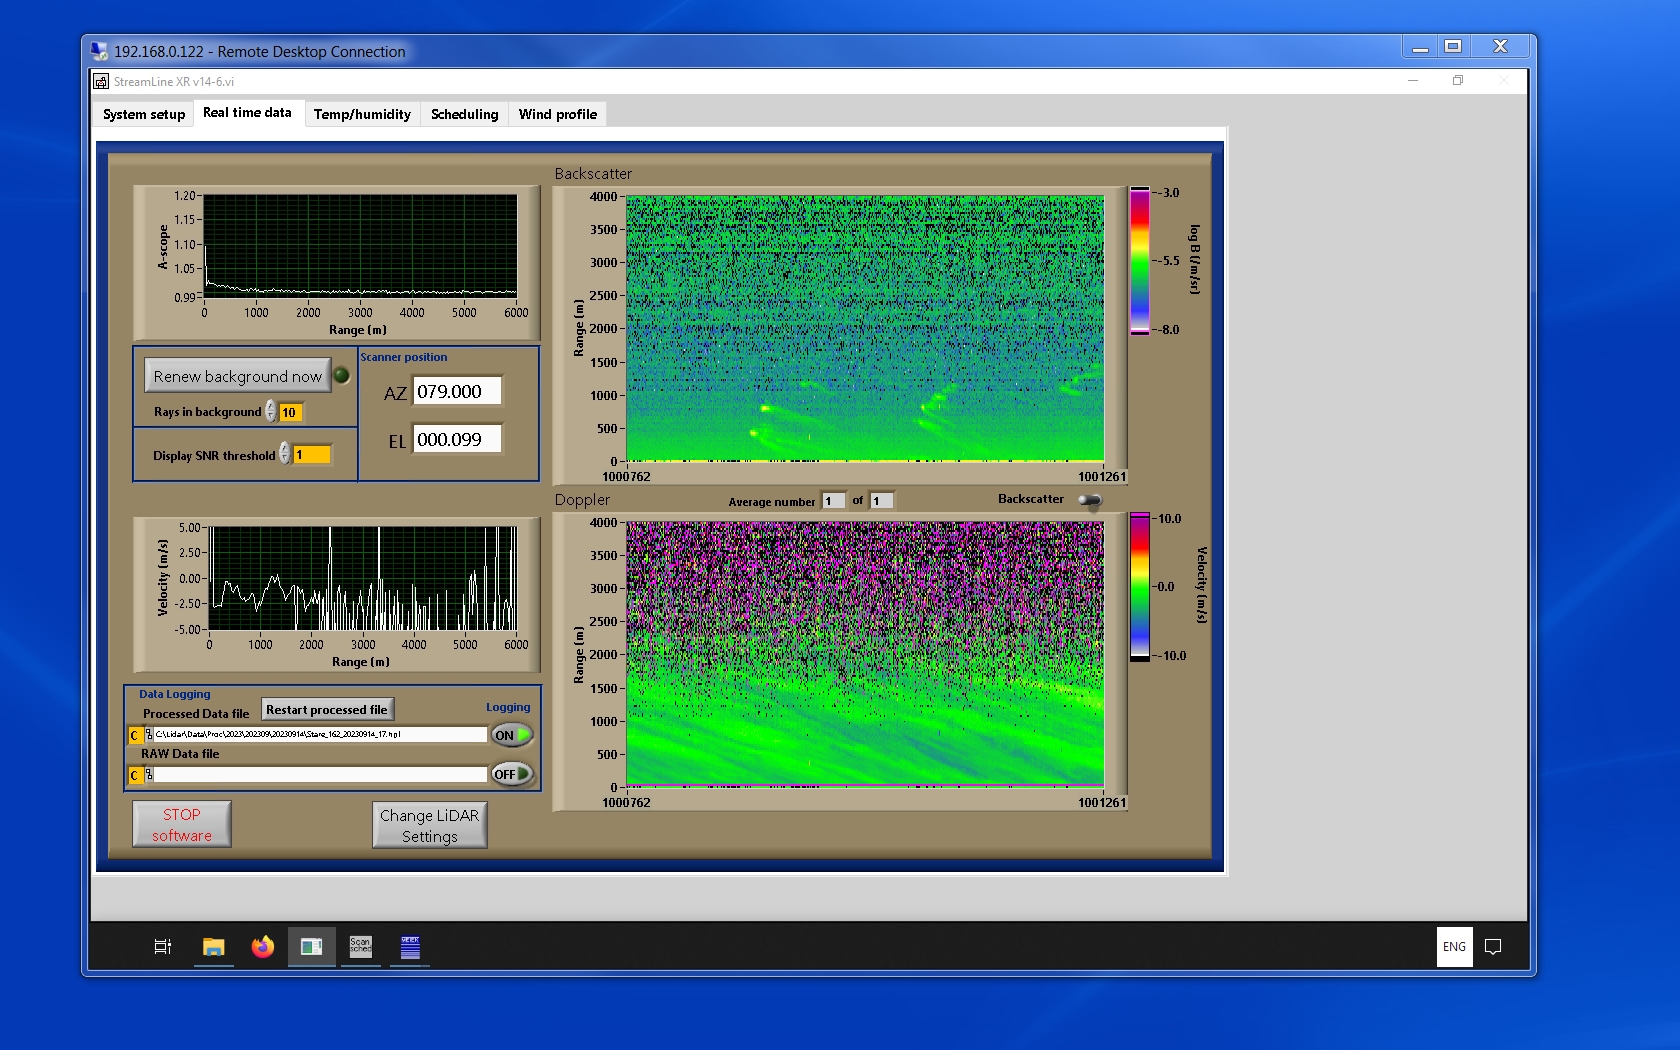Click the Change LiDAR Settings button
Viewport: 1680px width, 1050px height.
coord(429,826)
